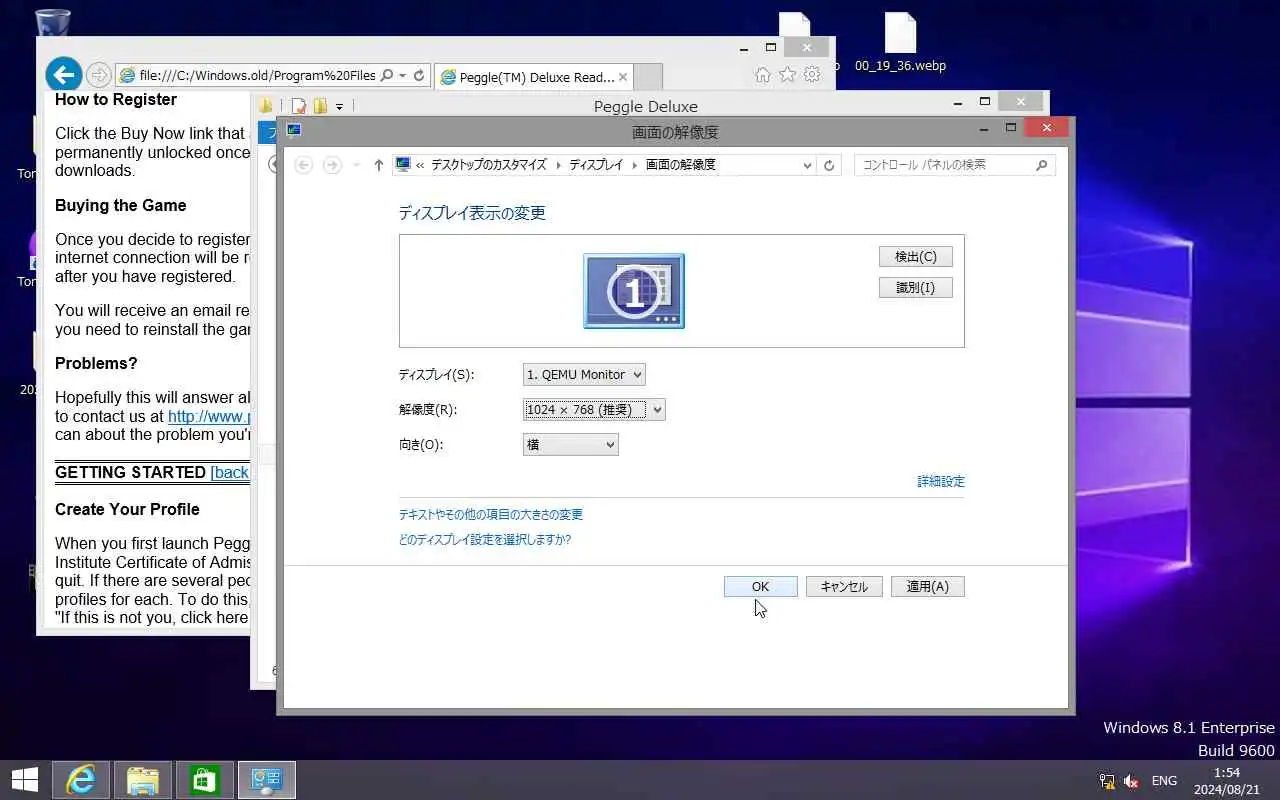This screenshot has width=1280, height=800.
Task: Click the IE home icon
Action: click(x=763, y=75)
